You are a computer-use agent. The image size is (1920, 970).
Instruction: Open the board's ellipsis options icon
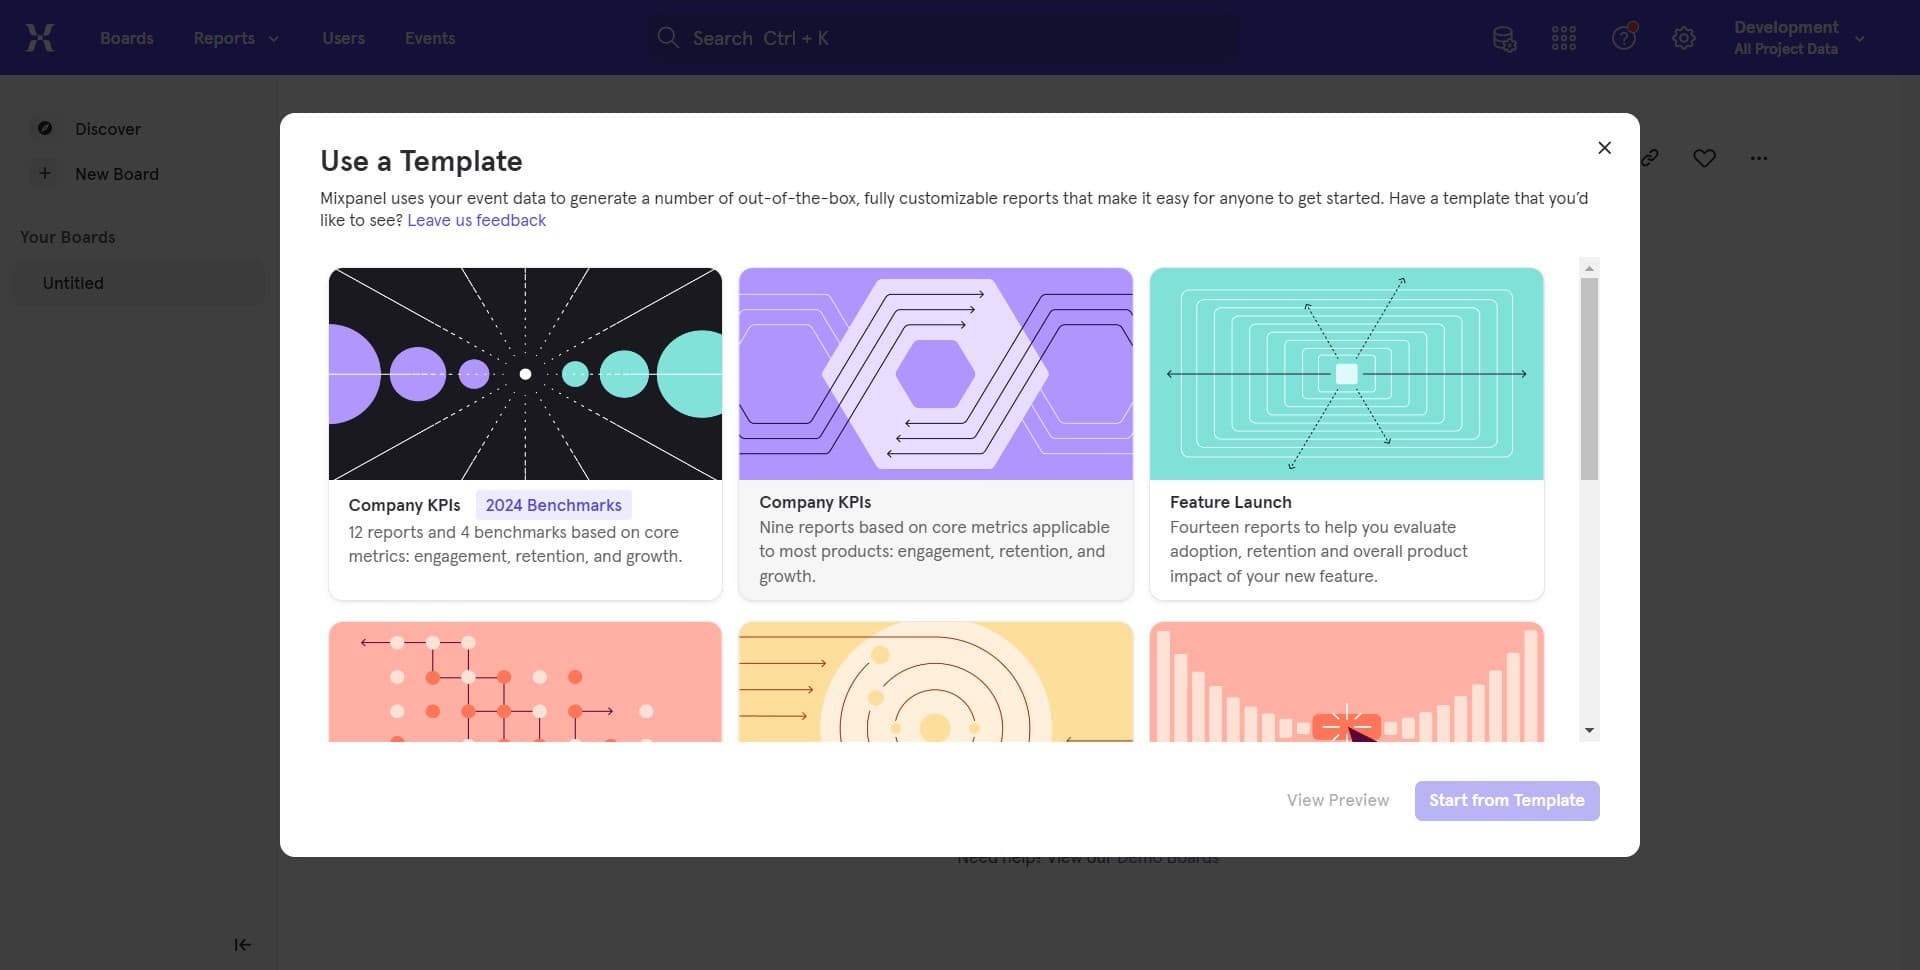tap(1759, 157)
